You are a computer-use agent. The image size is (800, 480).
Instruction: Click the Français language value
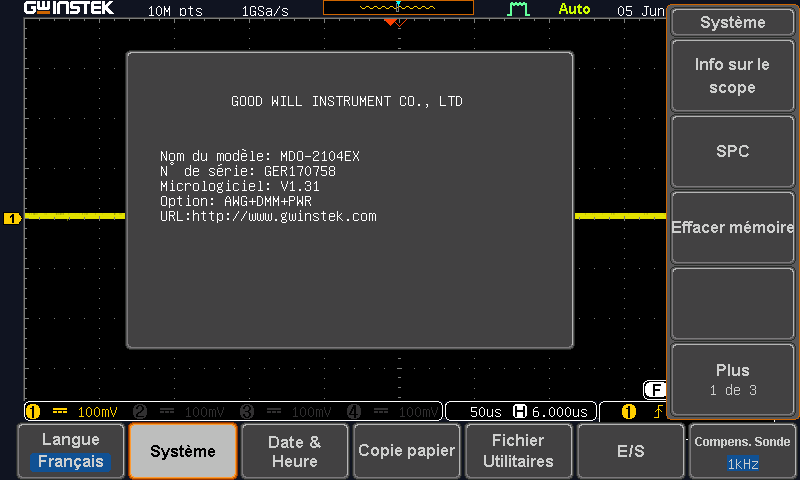pyautogui.click(x=70, y=462)
